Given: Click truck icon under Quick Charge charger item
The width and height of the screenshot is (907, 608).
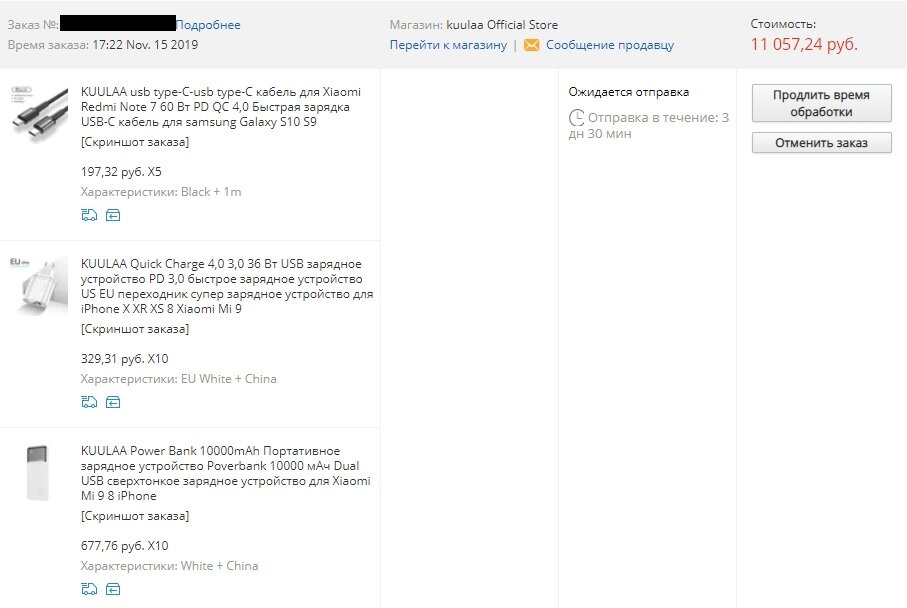Looking at the screenshot, I should [89, 402].
